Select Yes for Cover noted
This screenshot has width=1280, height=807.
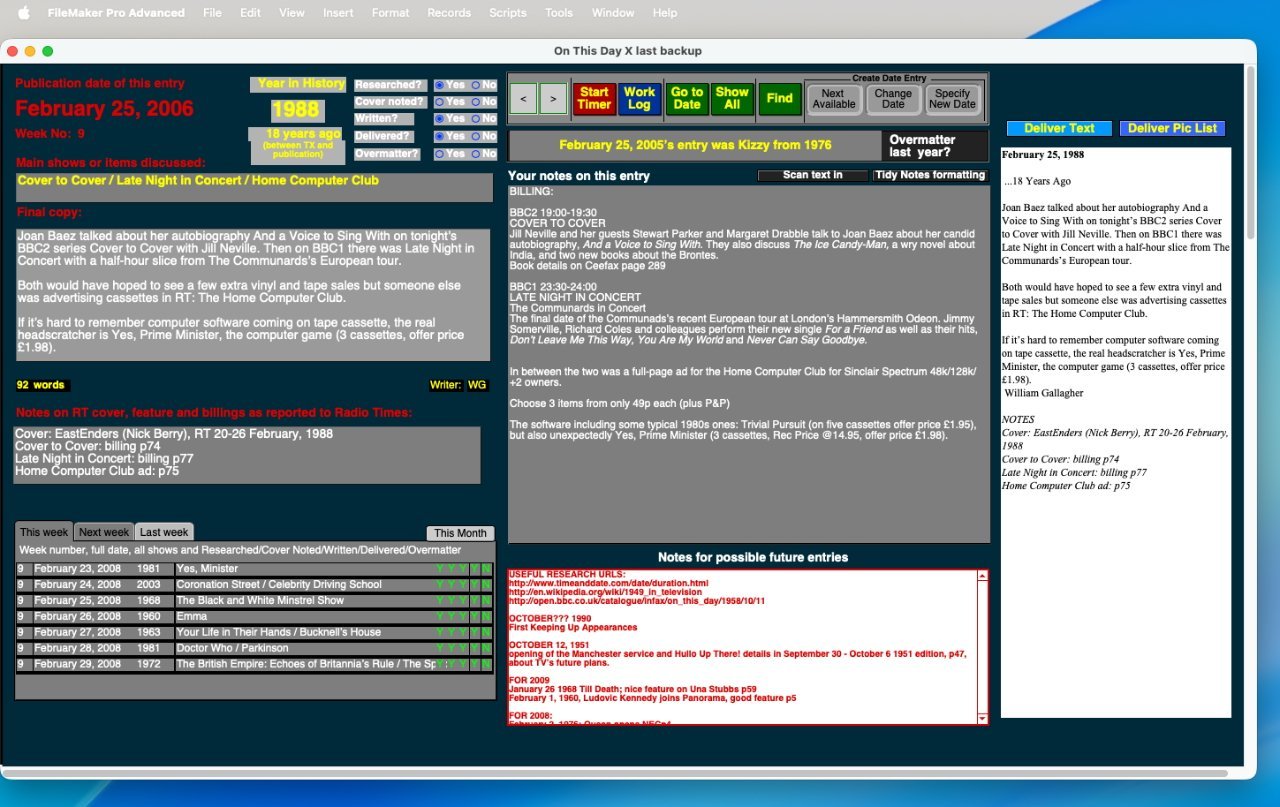pos(440,102)
